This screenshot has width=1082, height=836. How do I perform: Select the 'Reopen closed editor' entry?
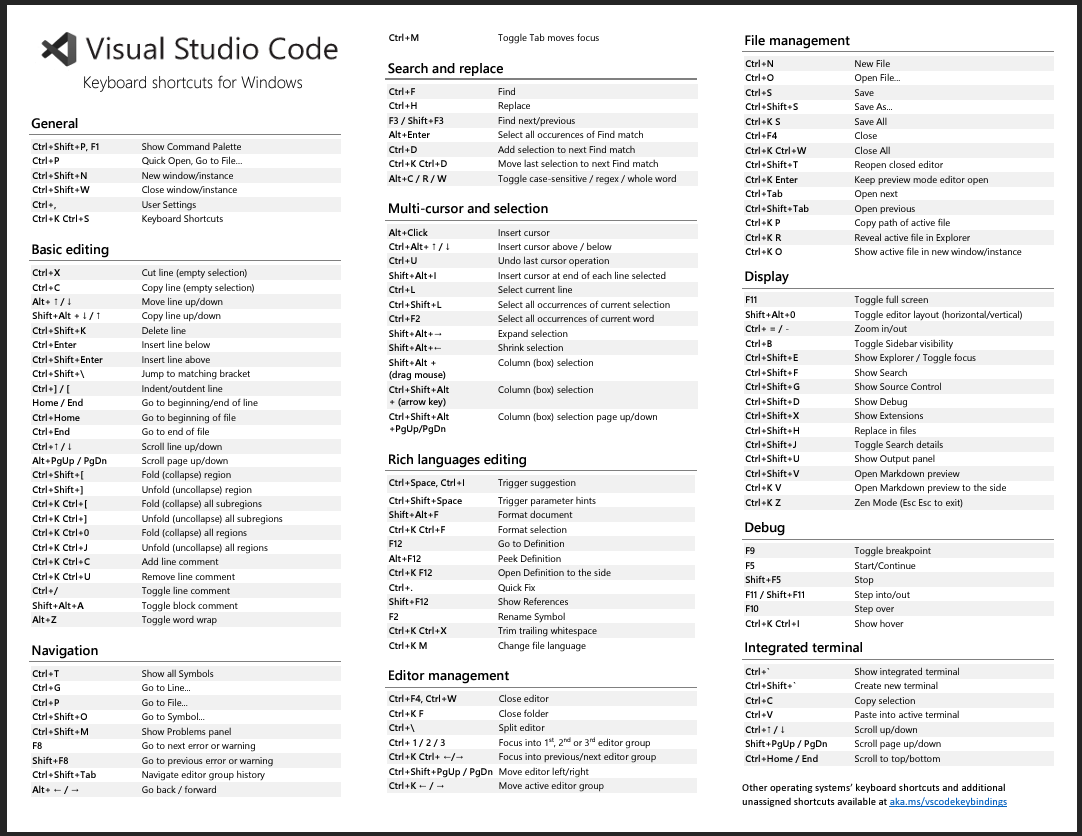tap(898, 165)
